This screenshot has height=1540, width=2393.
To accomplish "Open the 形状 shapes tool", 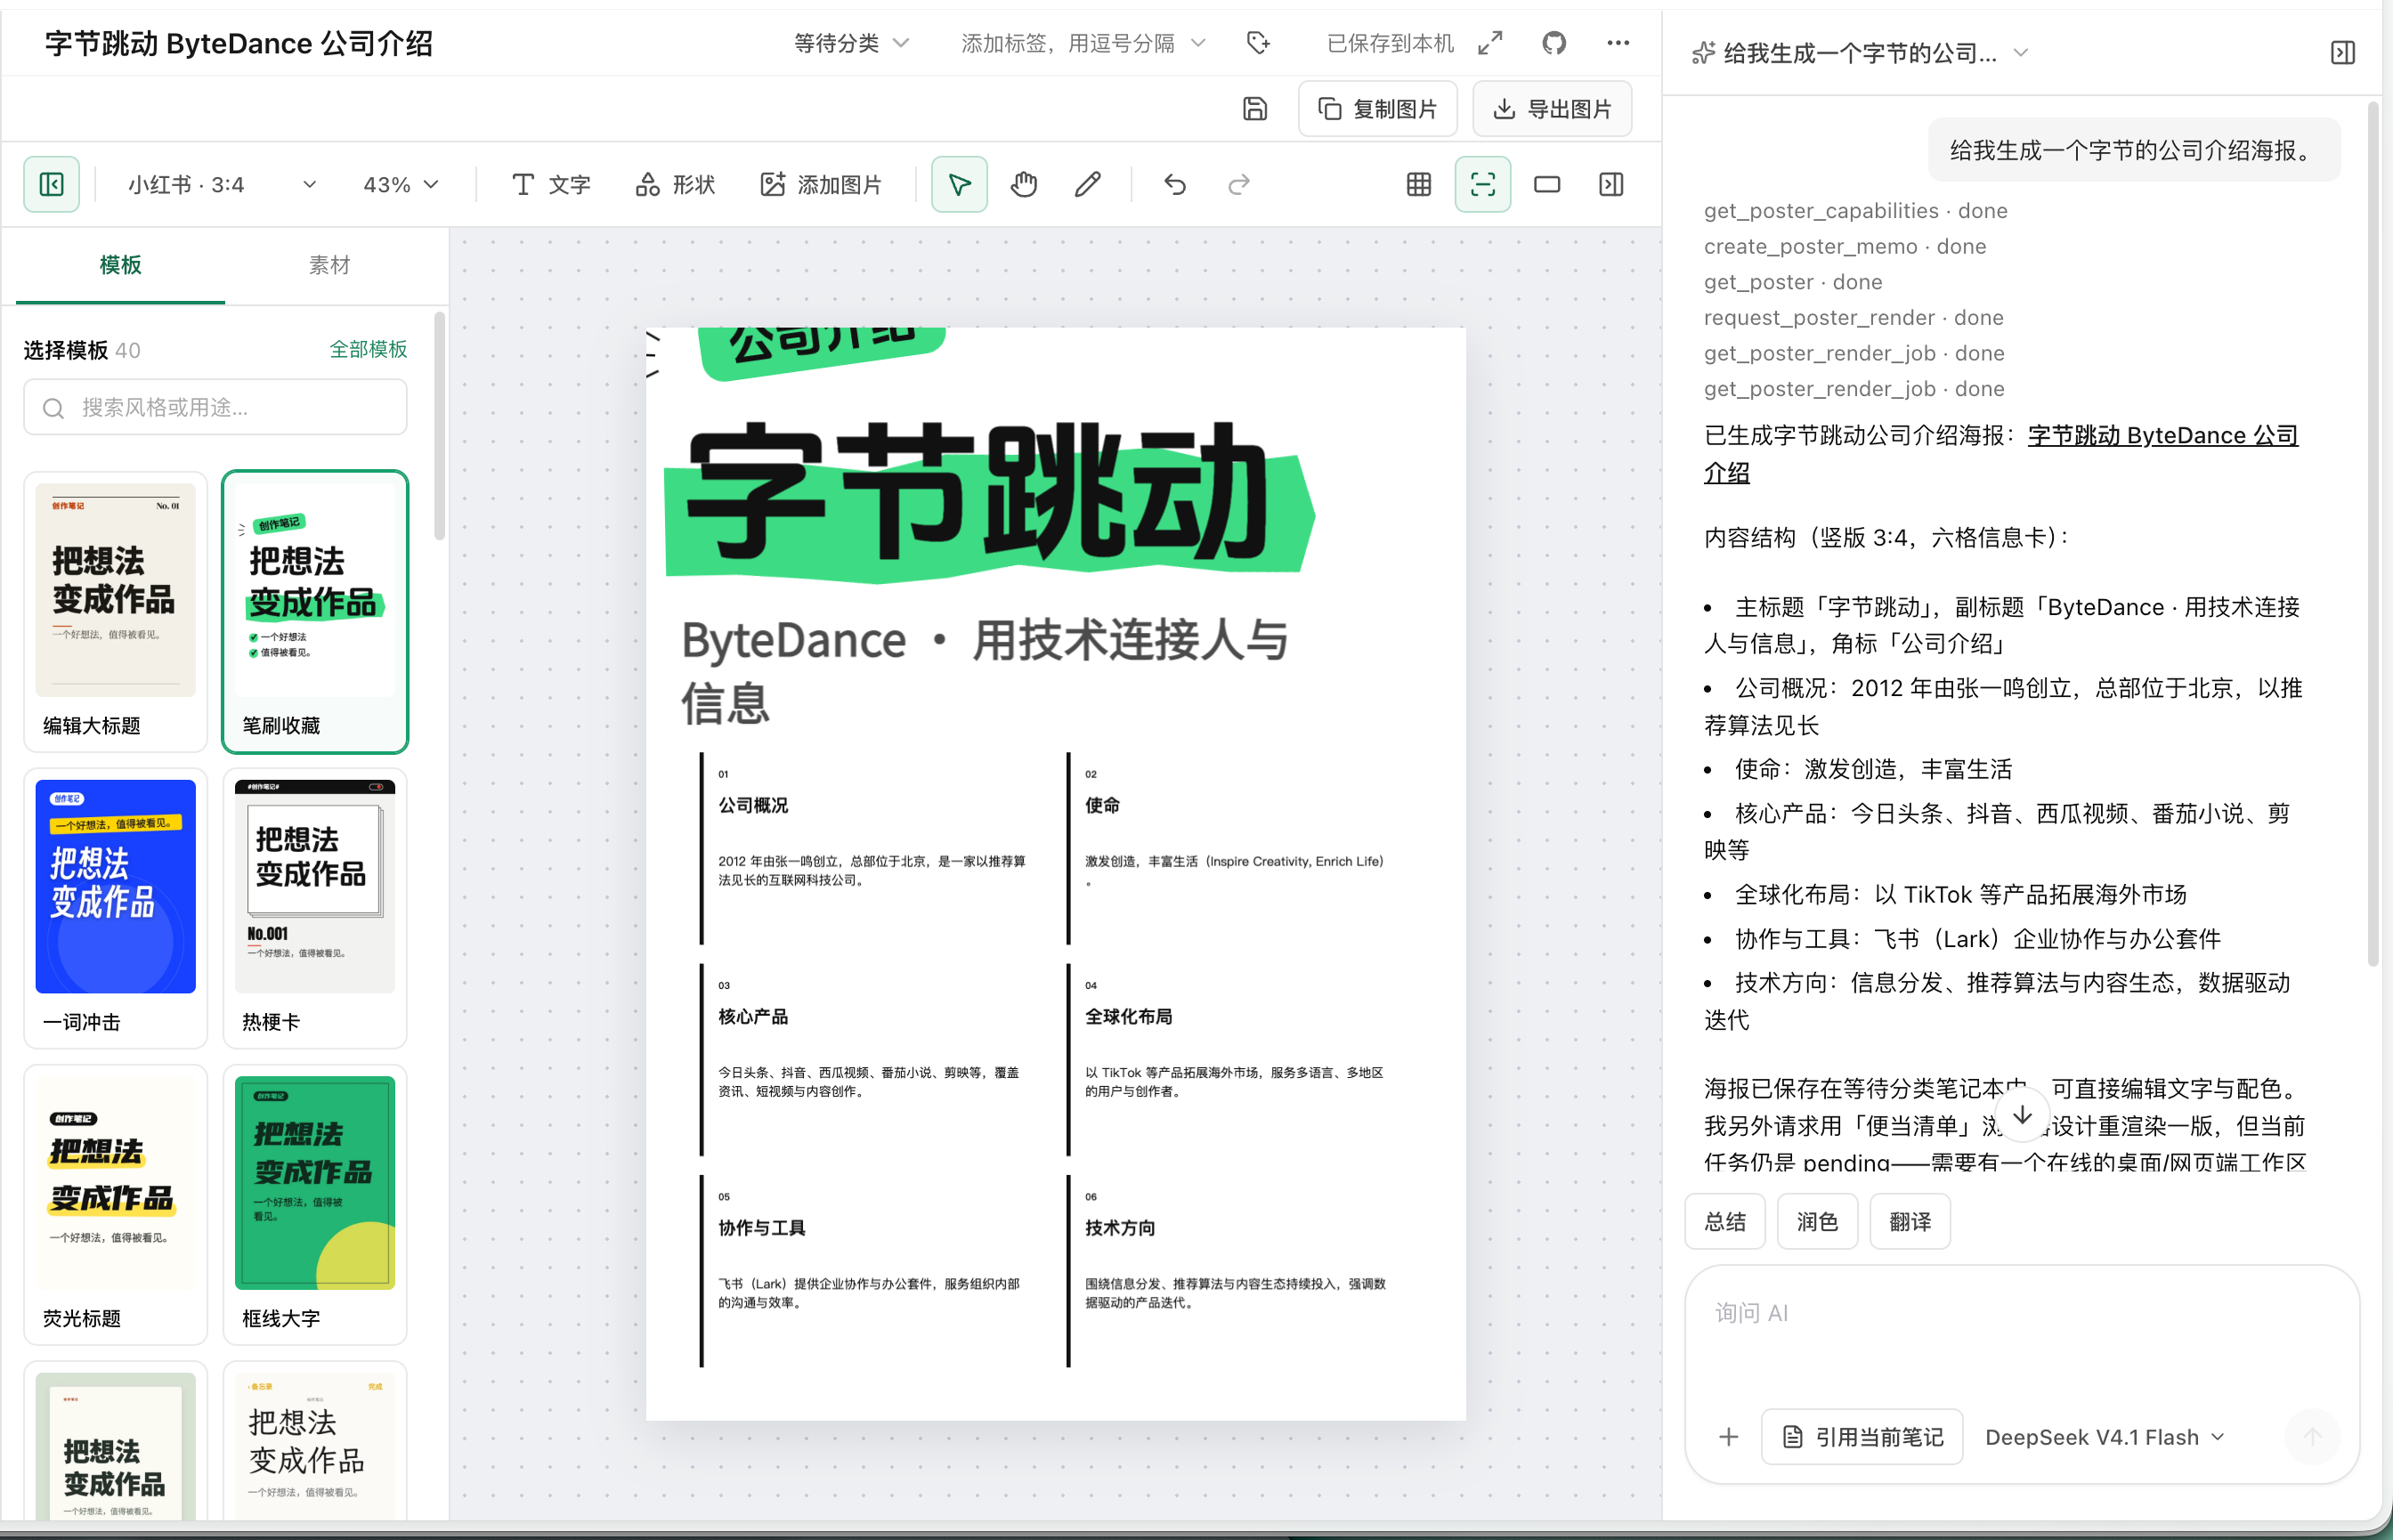I will tap(675, 184).
